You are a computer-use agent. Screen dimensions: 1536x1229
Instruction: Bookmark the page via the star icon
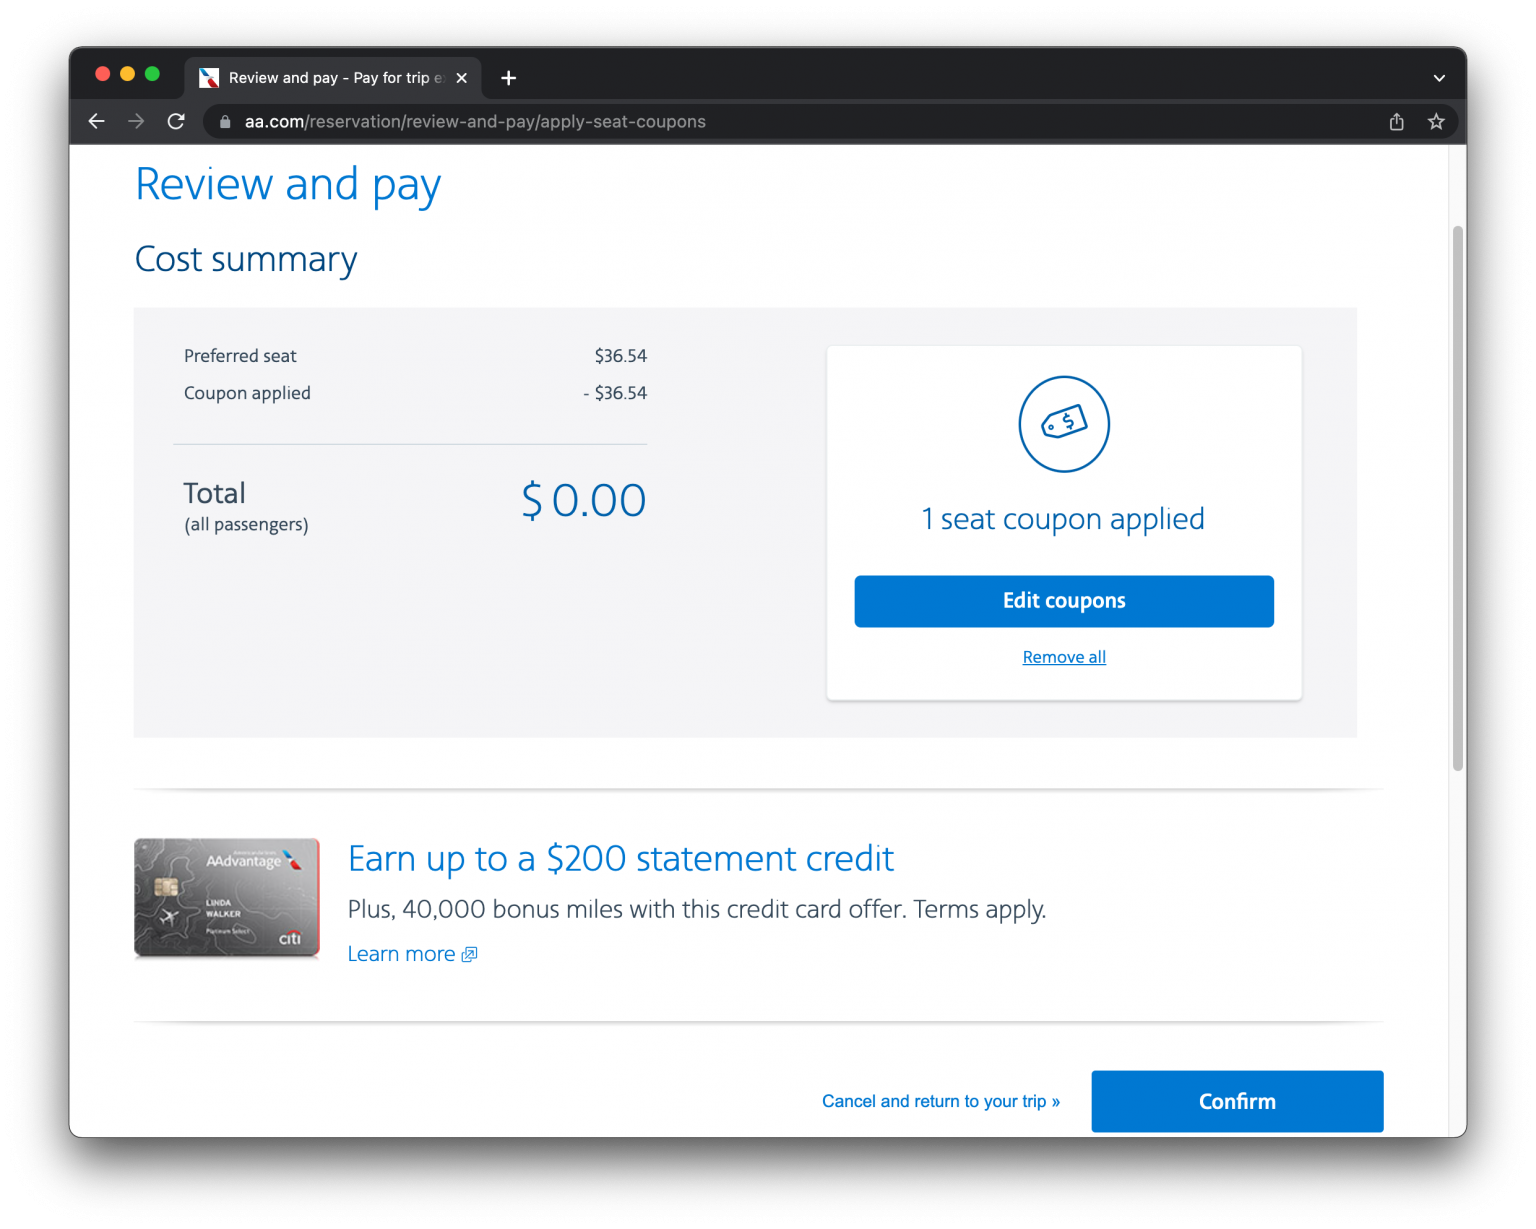click(x=1436, y=121)
